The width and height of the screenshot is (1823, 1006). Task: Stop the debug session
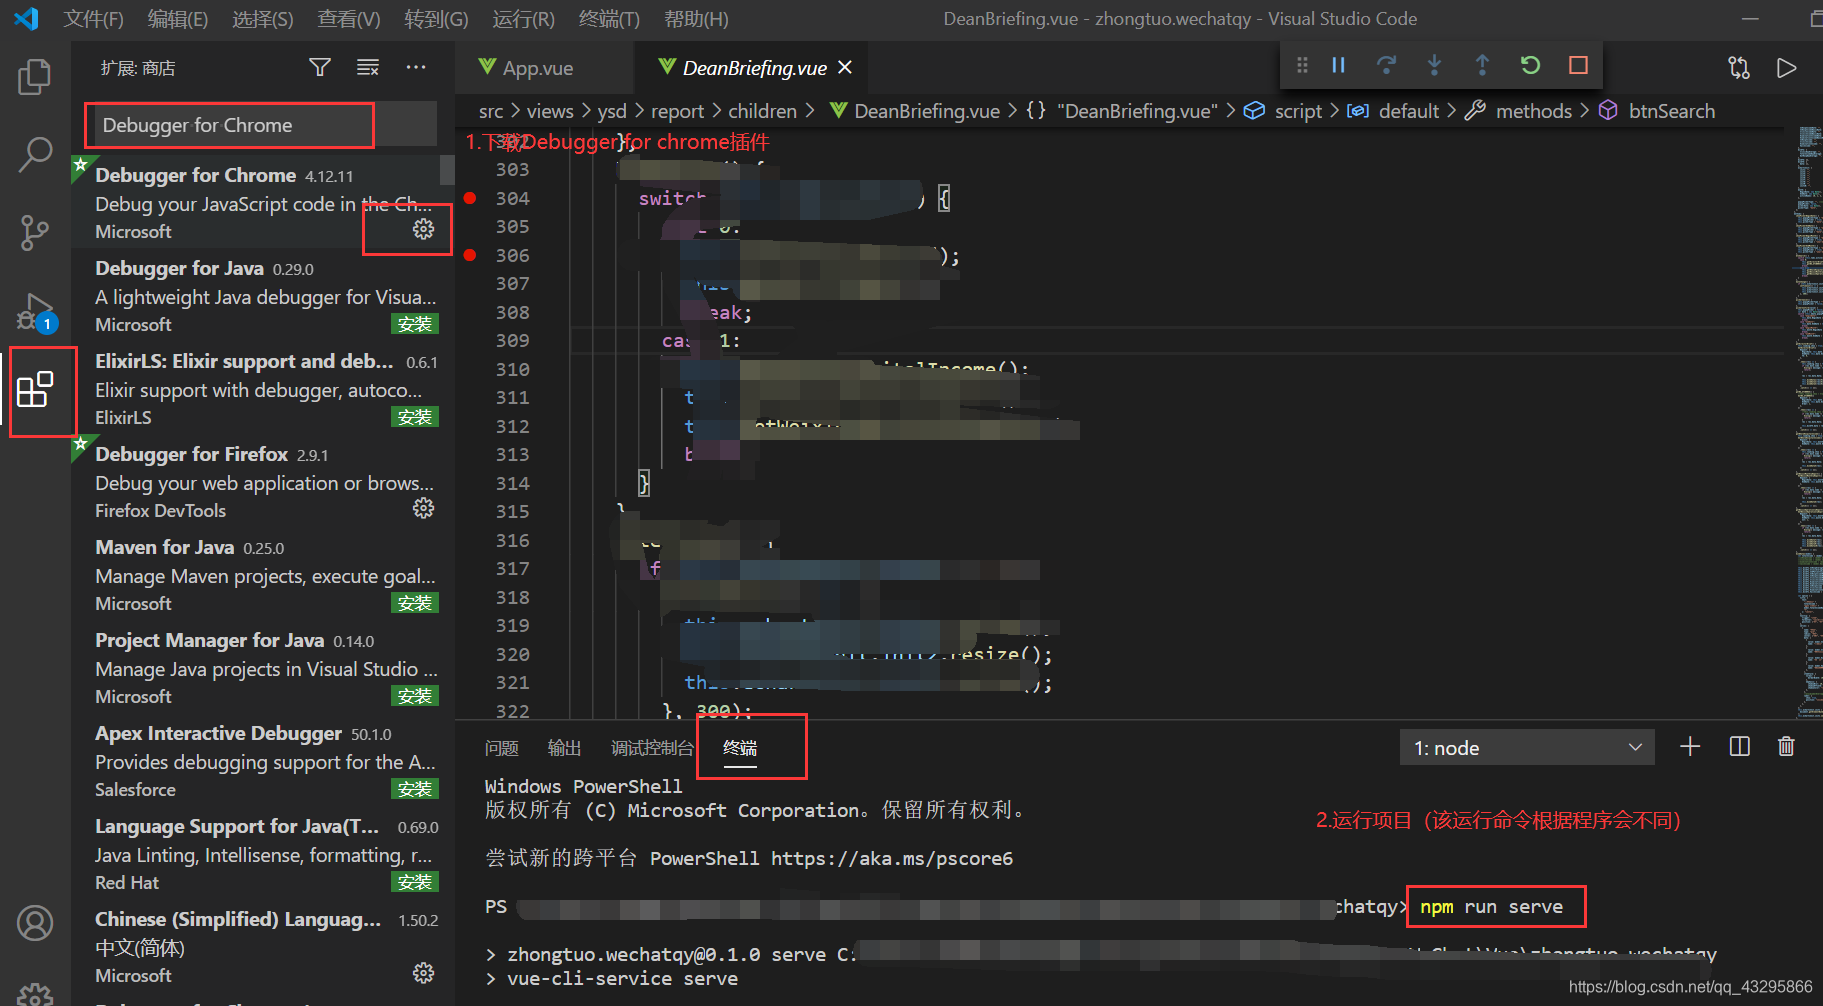(1578, 65)
